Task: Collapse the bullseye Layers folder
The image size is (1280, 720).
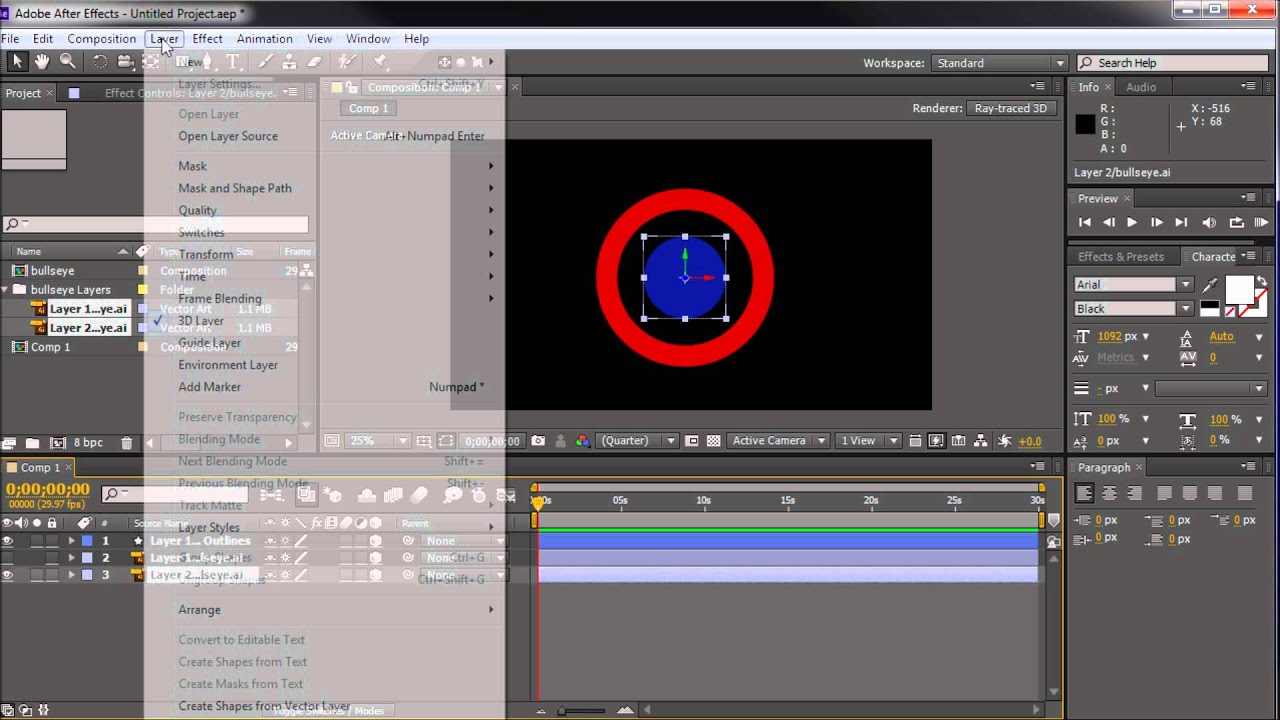Action: 6,290
